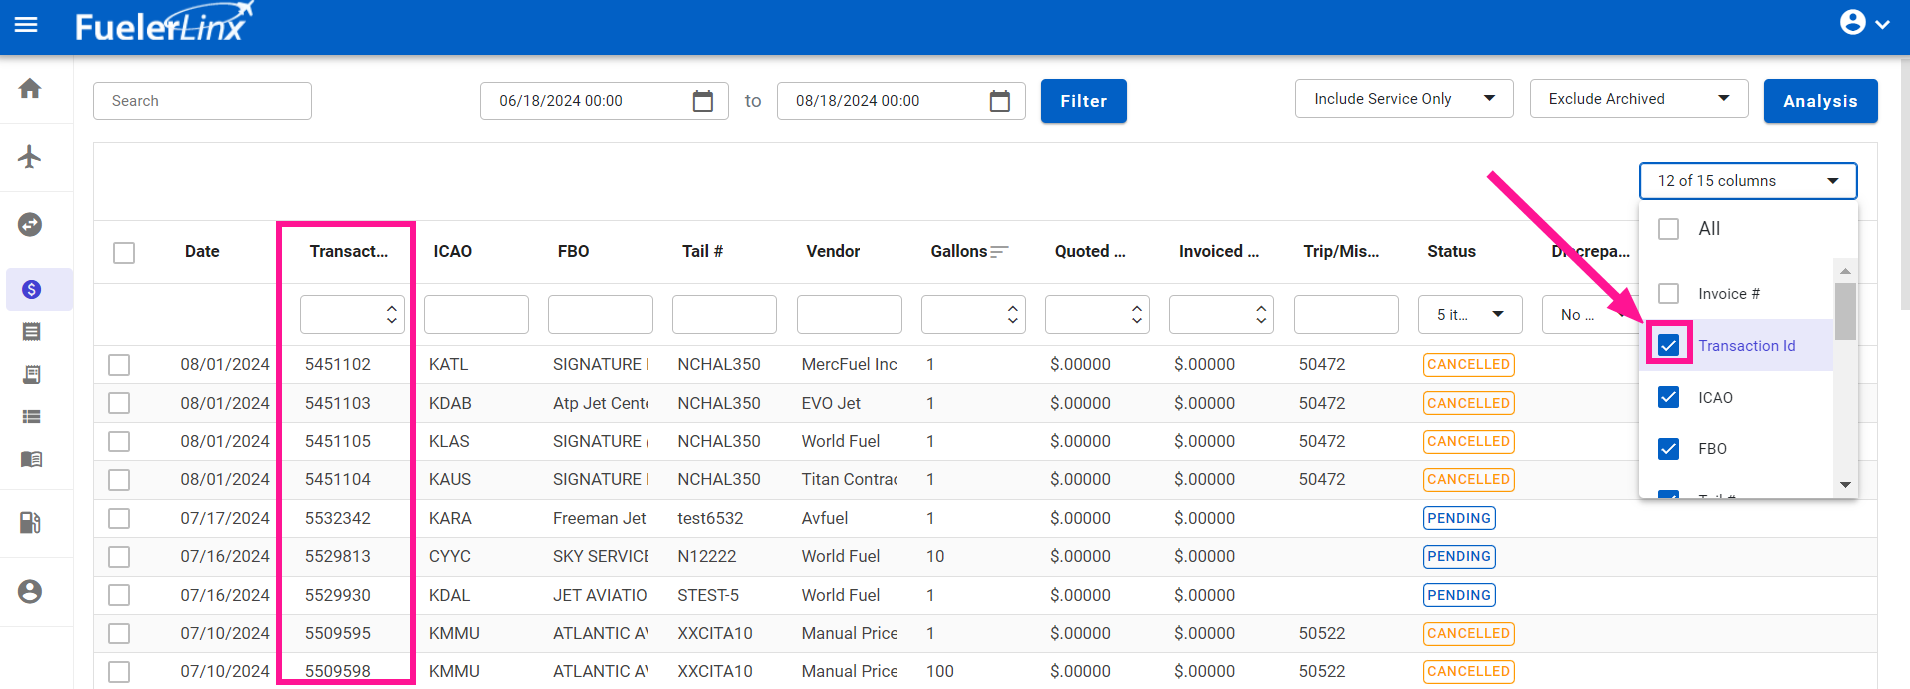This screenshot has height=689, width=1910.
Task: Click the fuel pump sidebar icon
Action: (30, 523)
